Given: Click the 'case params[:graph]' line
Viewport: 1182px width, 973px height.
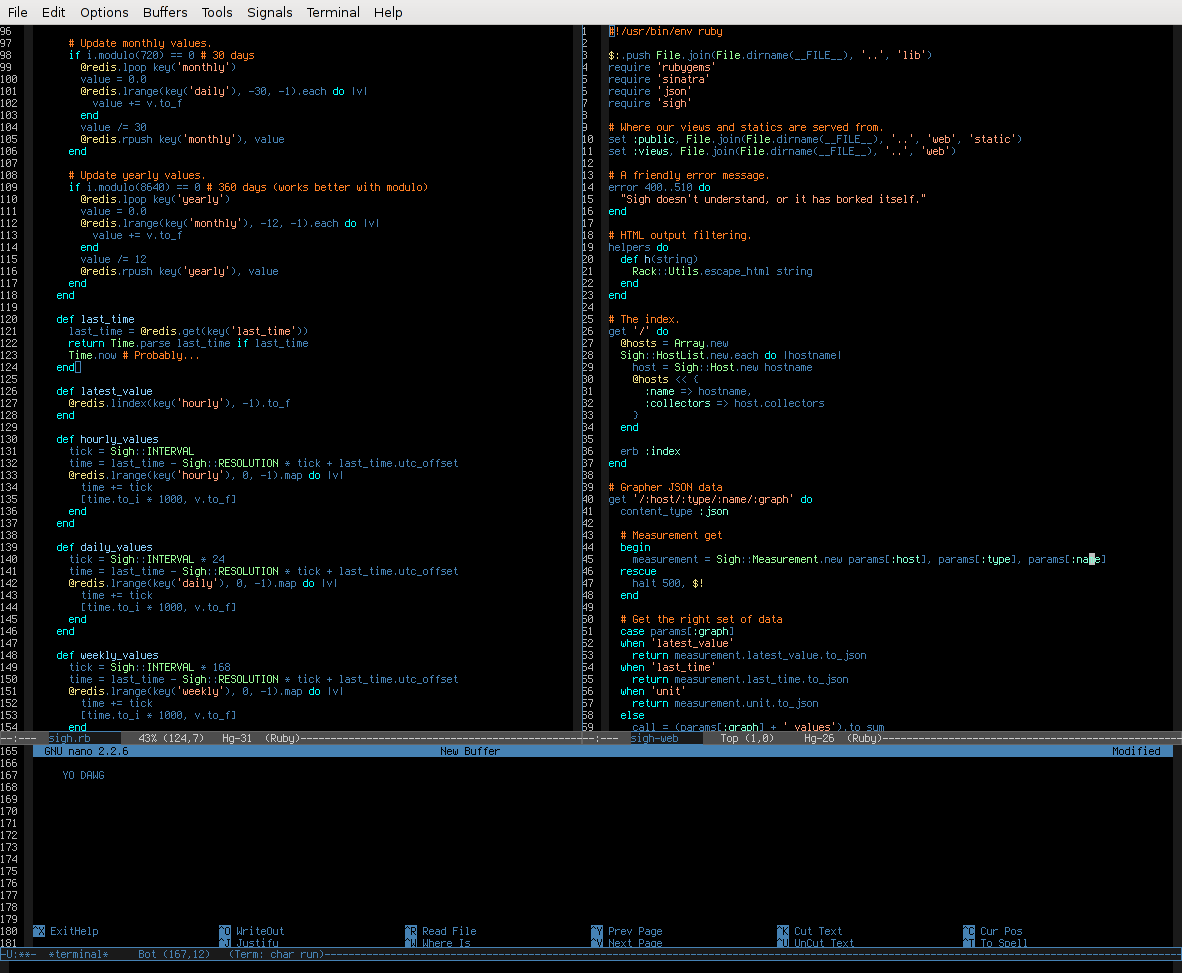Looking at the screenshot, I should click(677, 631).
